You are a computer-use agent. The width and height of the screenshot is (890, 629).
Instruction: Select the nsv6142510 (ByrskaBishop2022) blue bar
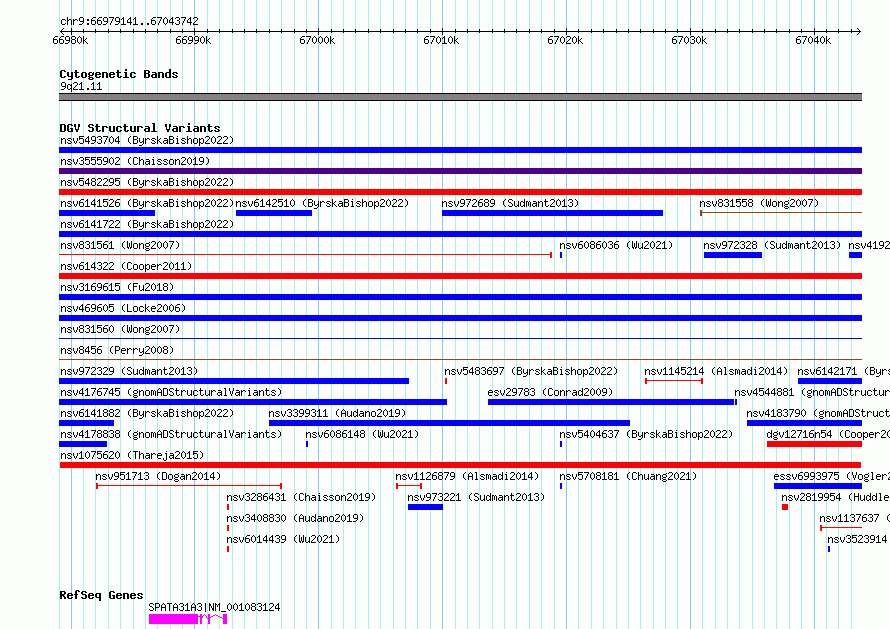click(x=274, y=213)
